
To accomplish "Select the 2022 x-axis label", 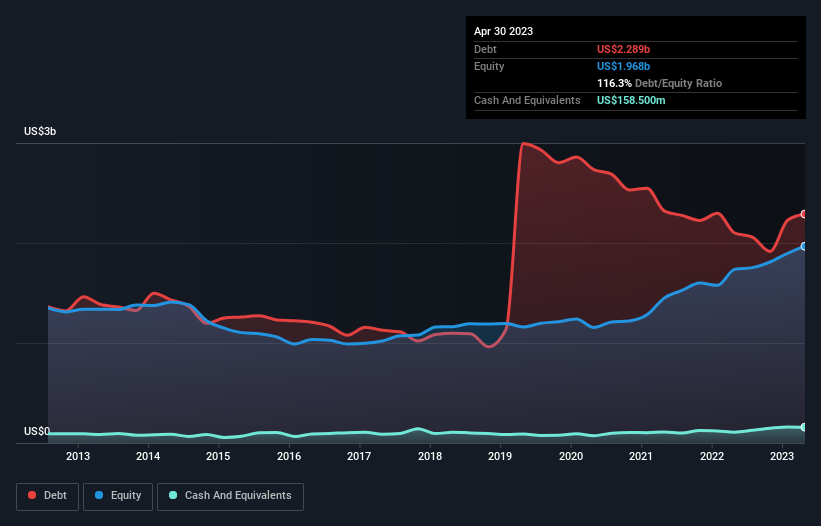I will [x=712, y=456].
